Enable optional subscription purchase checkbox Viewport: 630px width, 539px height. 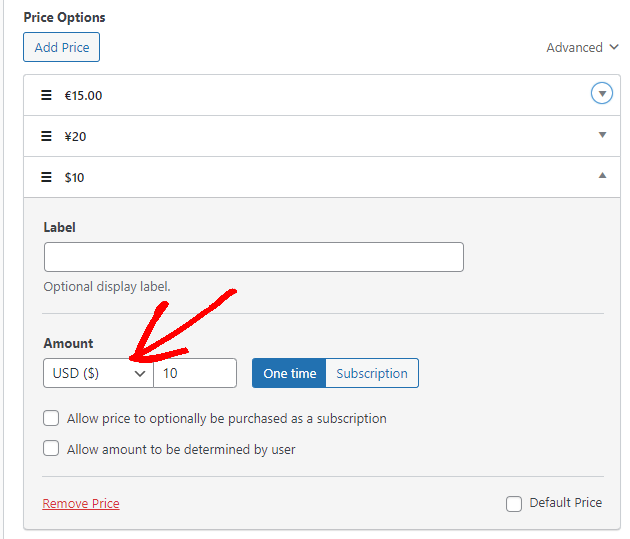pos(51,418)
